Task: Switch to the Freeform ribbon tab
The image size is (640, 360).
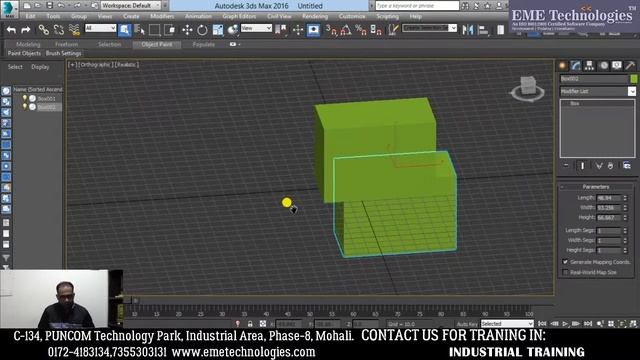Action: [67, 44]
